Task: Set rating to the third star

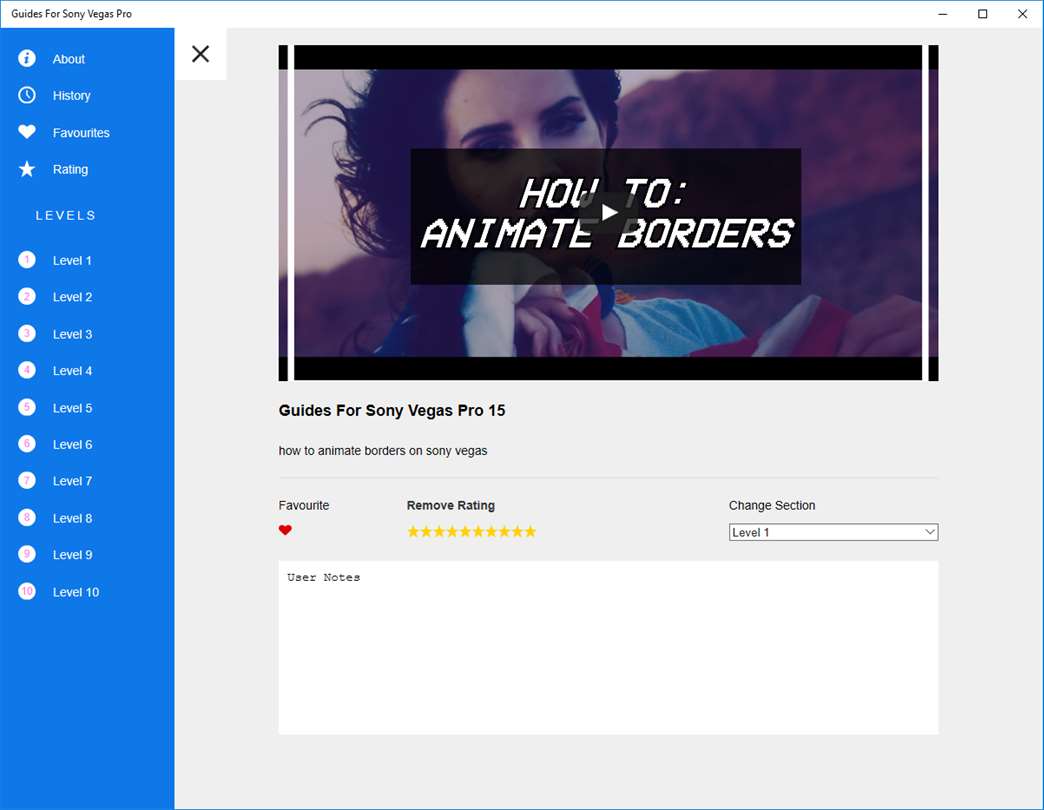Action: click(439, 531)
